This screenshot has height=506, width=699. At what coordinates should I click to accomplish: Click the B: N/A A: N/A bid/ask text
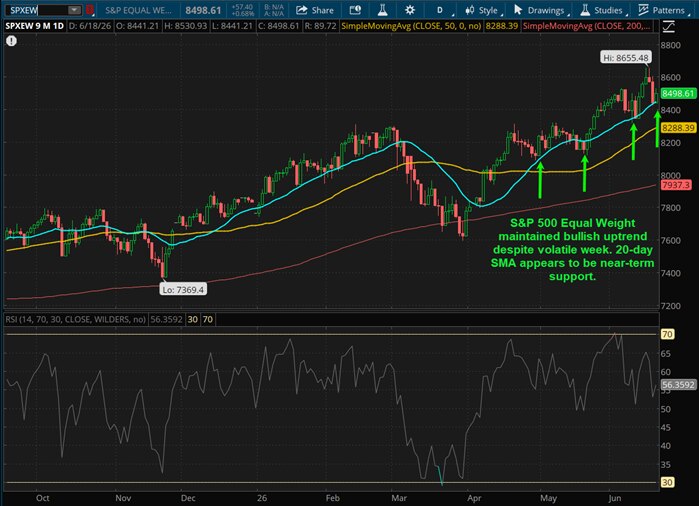[x=274, y=10]
